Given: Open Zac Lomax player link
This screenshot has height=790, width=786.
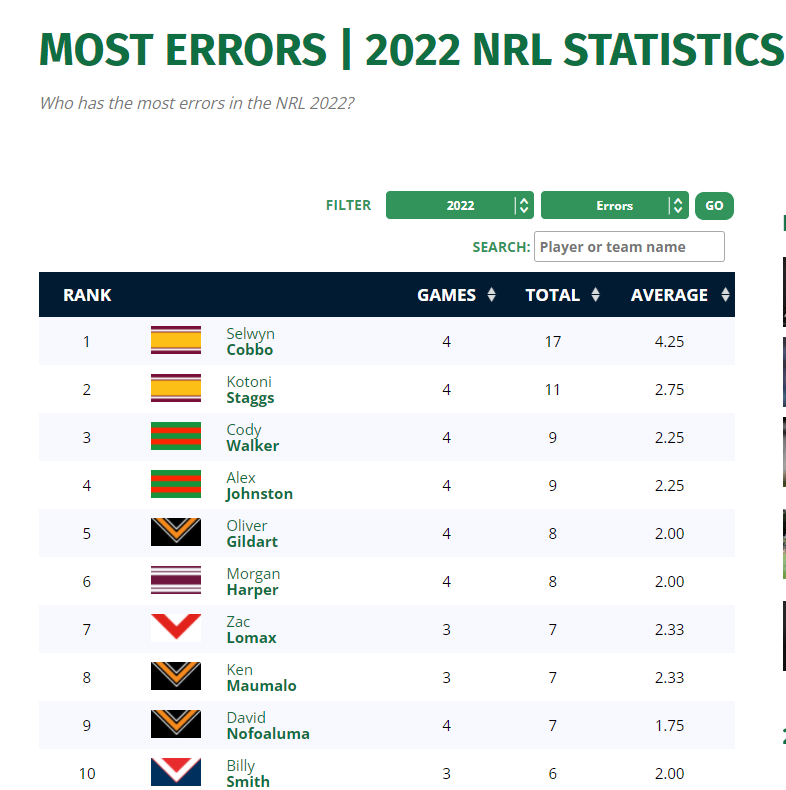Looking at the screenshot, I should click(x=251, y=629).
